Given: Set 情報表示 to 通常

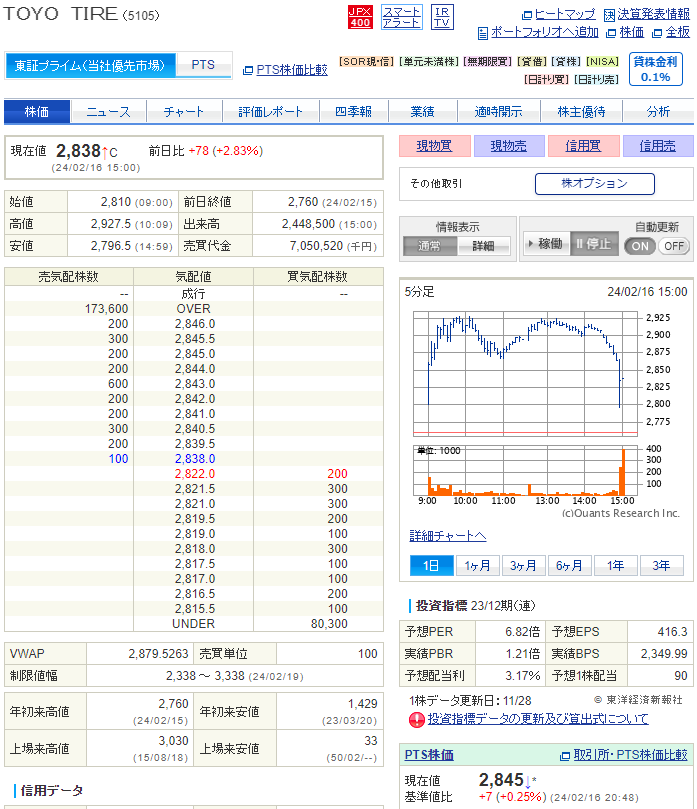Looking at the screenshot, I should pos(429,246).
